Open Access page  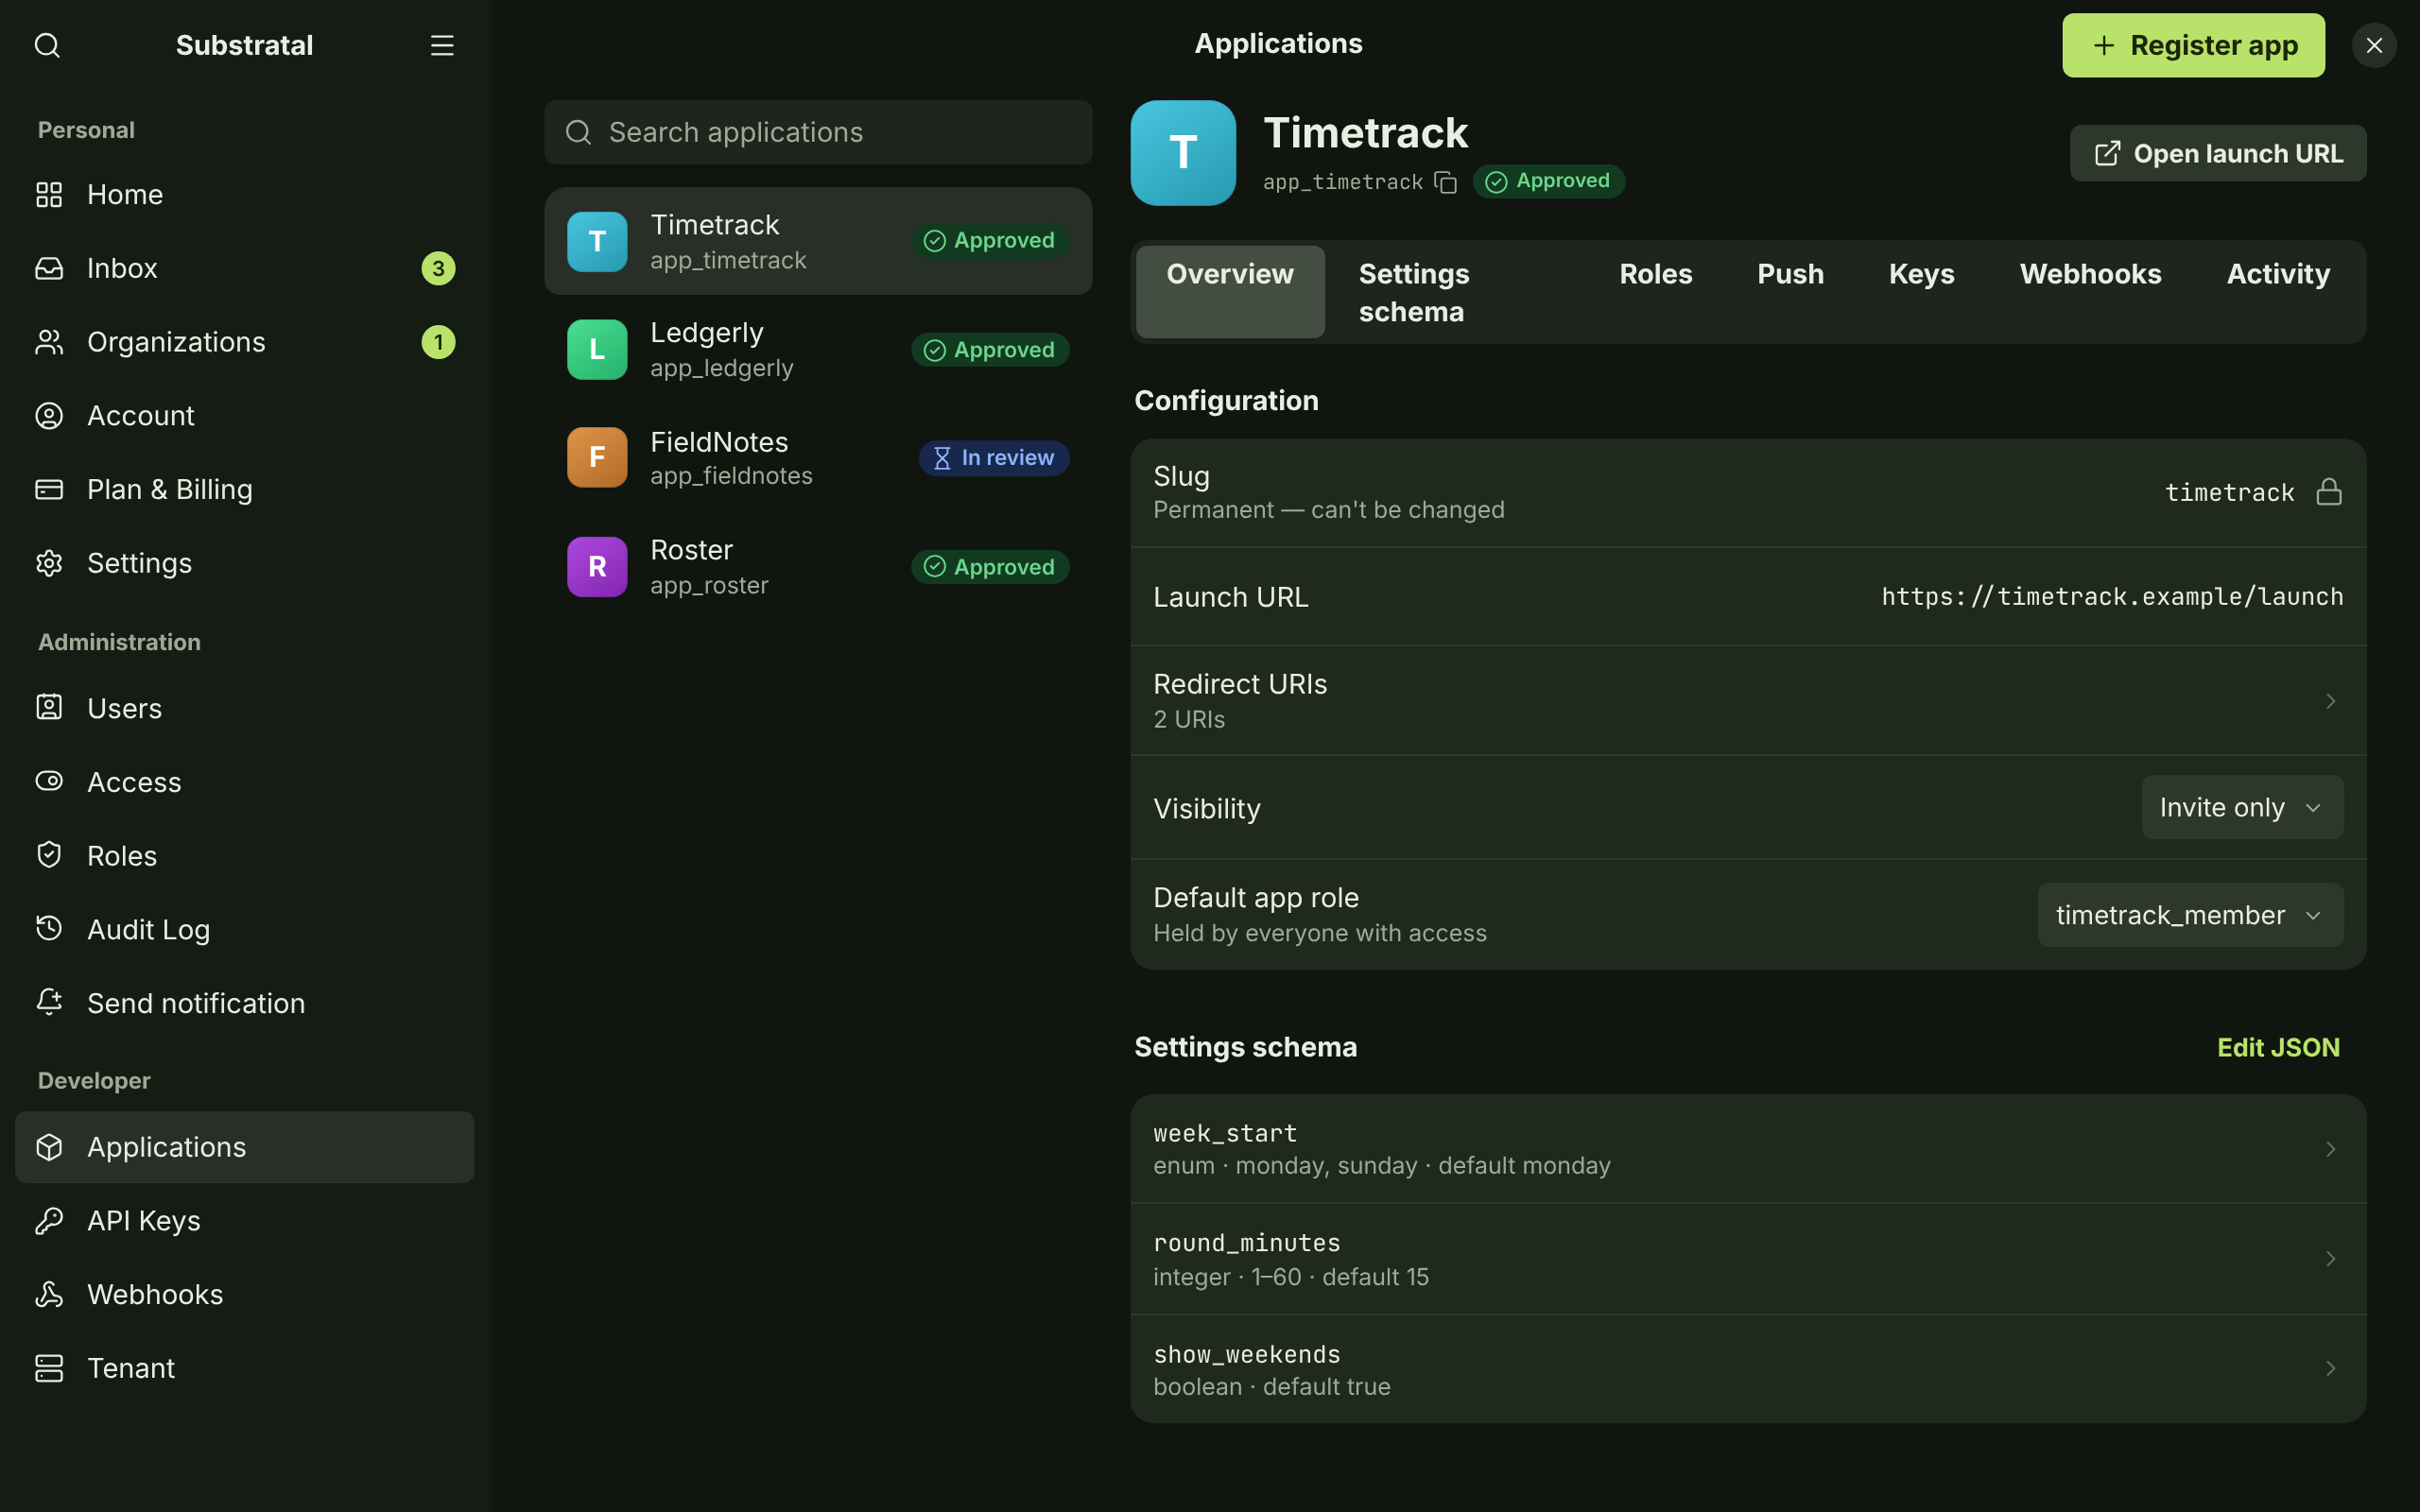point(245,782)
